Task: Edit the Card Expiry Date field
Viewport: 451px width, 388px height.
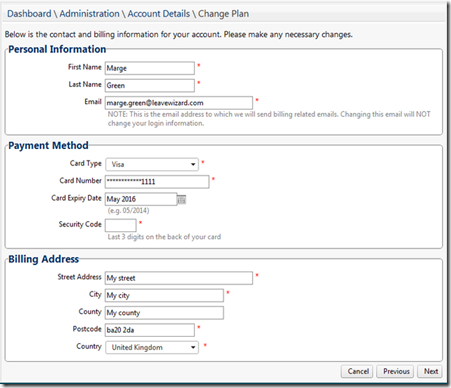Action: (x=141, y=199)
